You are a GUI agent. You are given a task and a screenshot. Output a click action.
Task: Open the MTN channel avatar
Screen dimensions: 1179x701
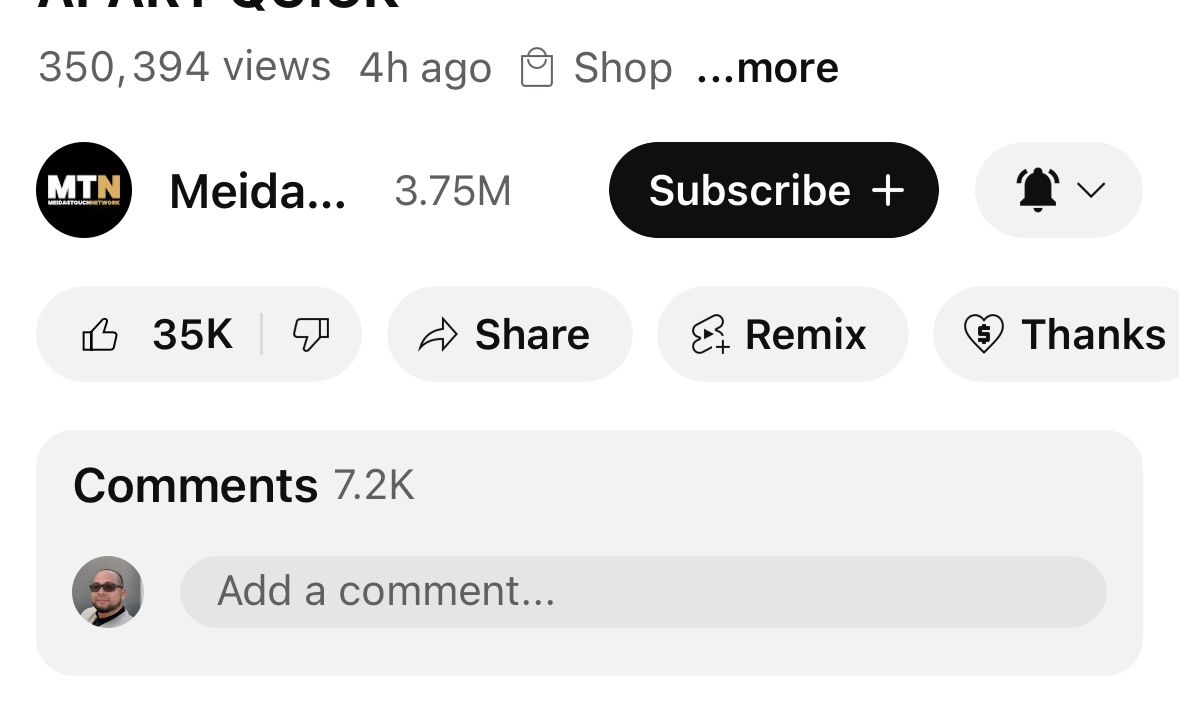[x=84, y=190]
